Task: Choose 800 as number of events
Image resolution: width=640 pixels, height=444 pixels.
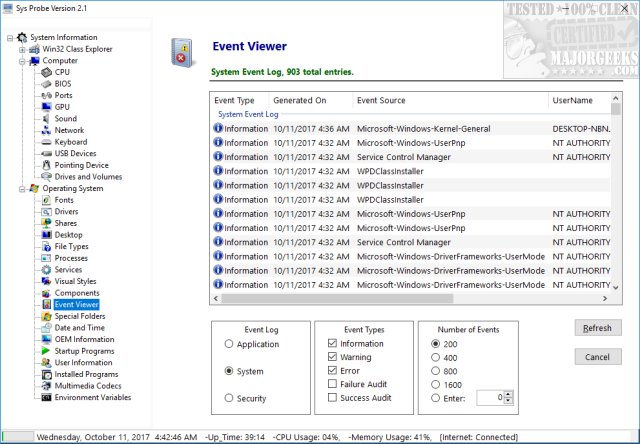Action: pyautogui.click(x=434, y=371)
